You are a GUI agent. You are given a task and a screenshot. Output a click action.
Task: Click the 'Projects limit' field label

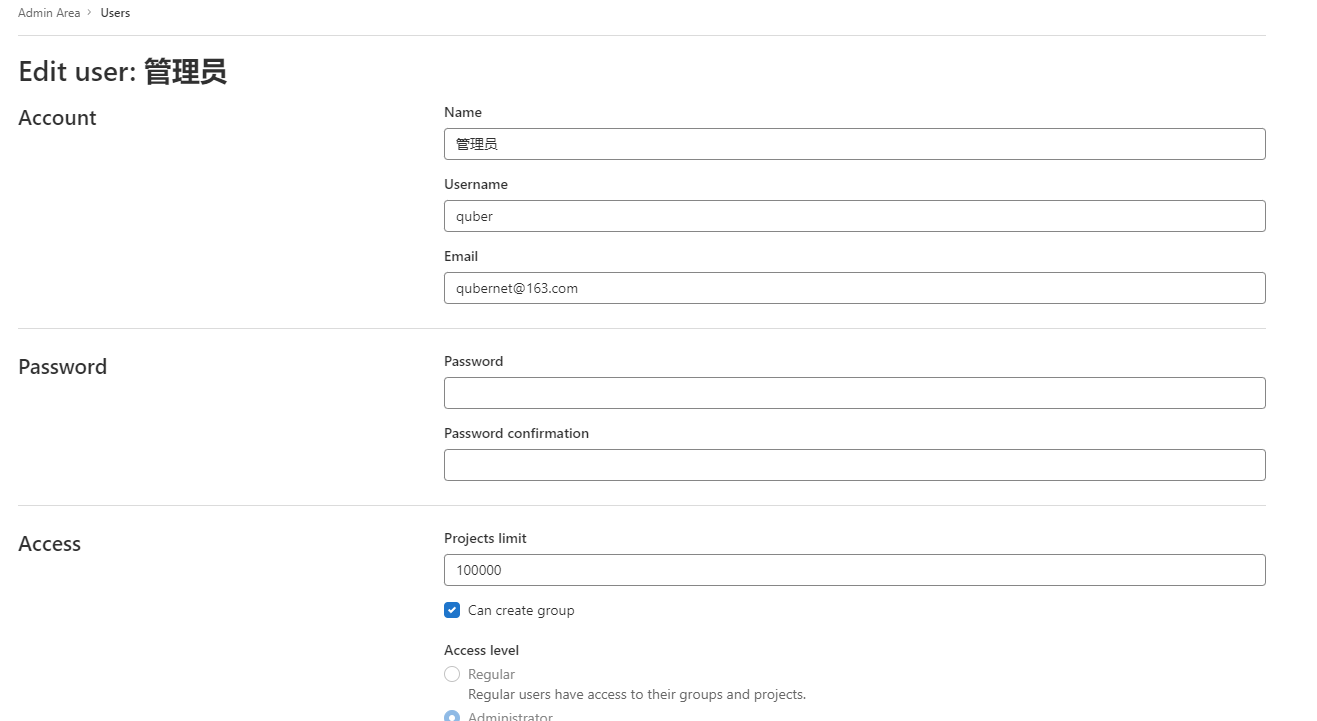point(485,538)
